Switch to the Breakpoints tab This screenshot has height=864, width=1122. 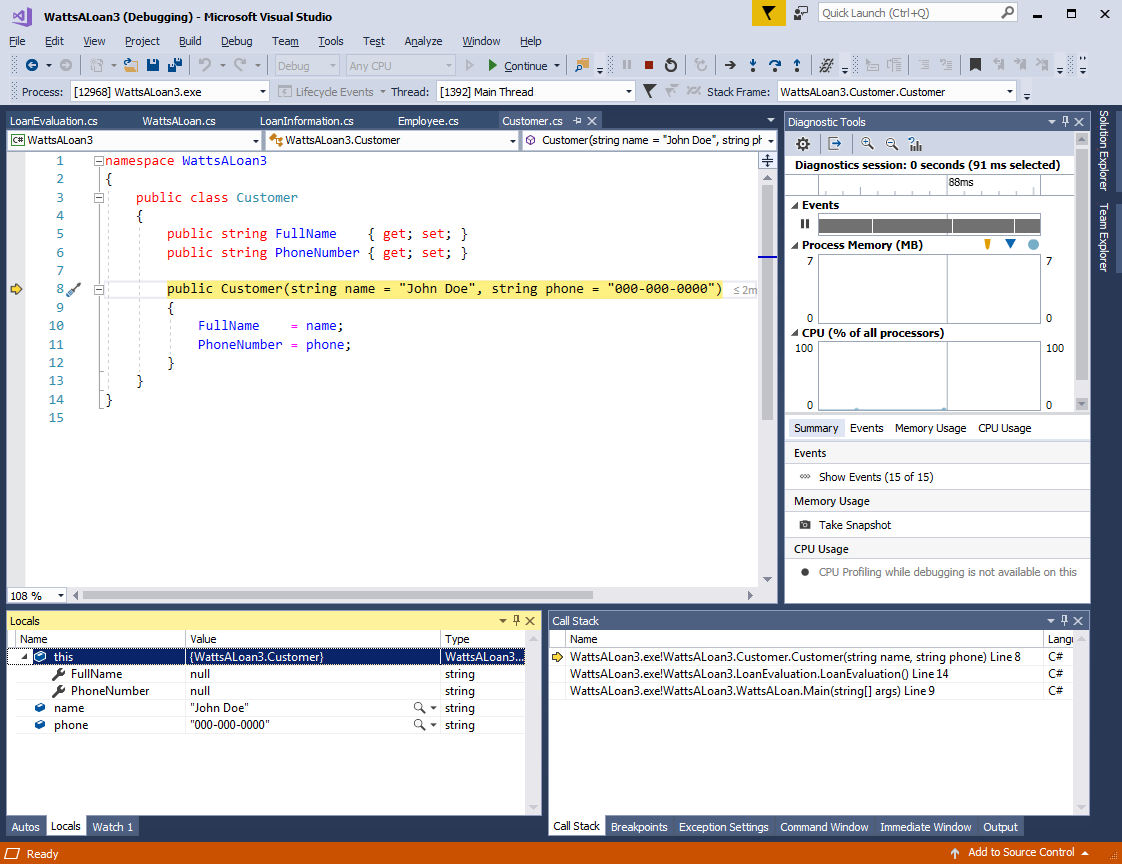pos(639,827)
